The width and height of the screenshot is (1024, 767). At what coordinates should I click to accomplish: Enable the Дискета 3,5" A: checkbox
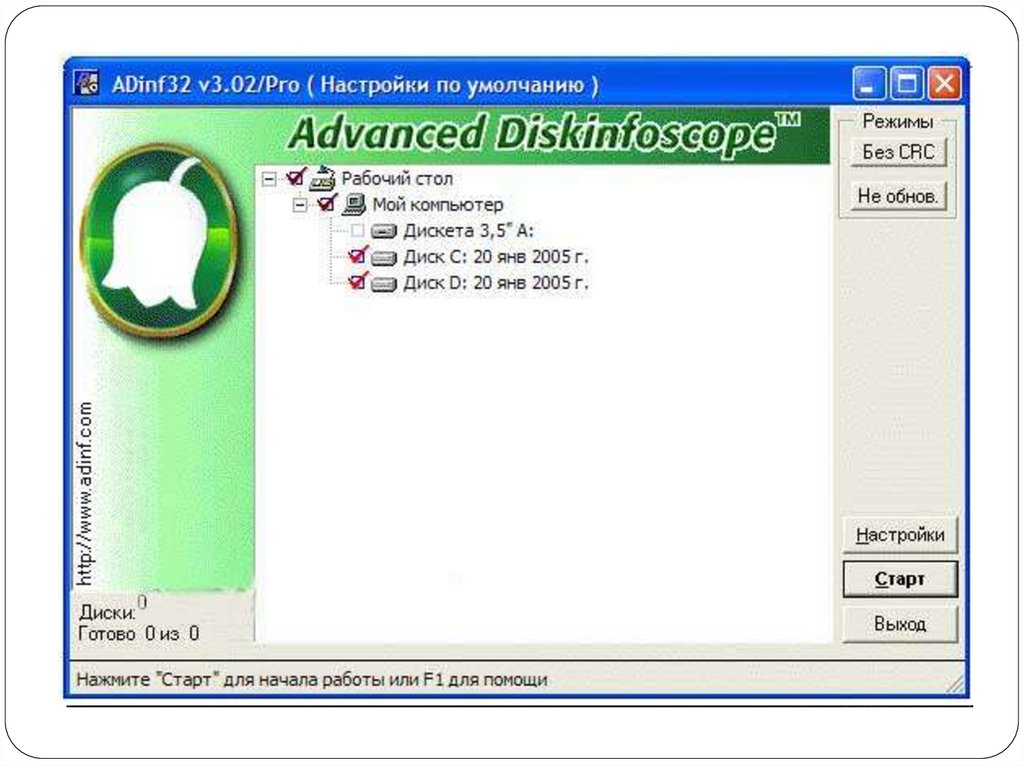(357, 231)
